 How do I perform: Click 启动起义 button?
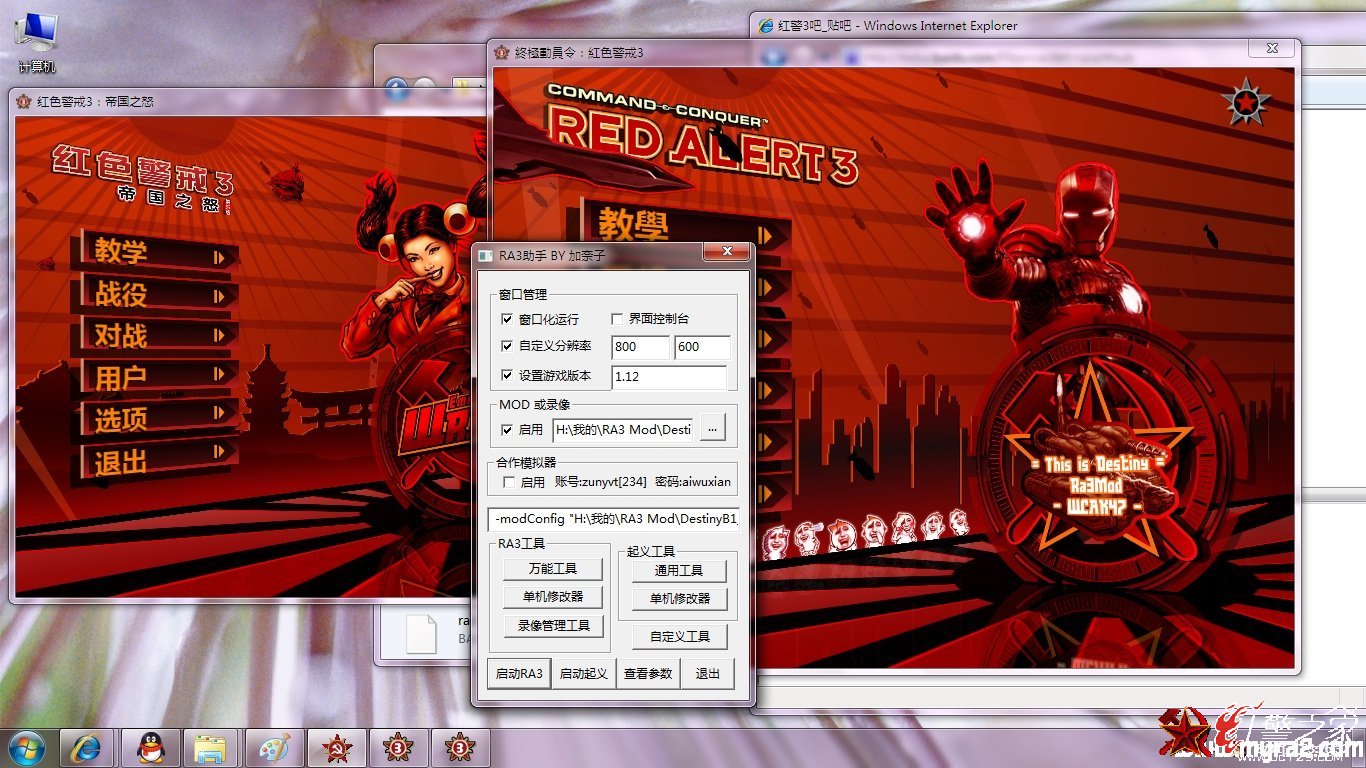[584, 673]
